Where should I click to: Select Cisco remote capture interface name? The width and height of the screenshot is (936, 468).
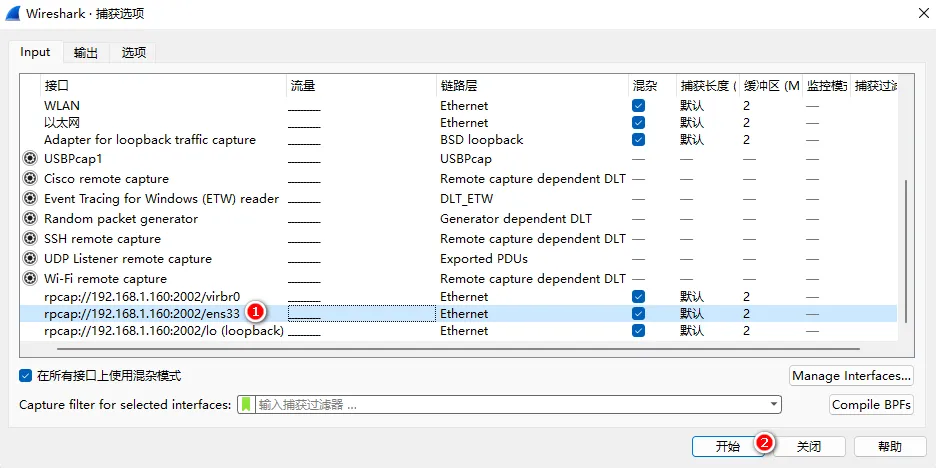point(106,178)
